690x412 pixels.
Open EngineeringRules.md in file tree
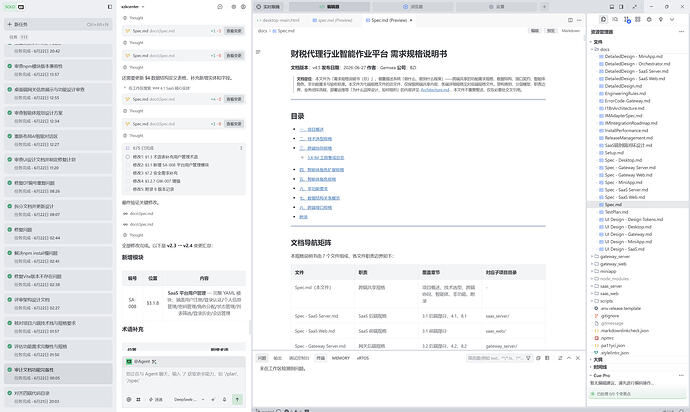(x=625, y=93)
